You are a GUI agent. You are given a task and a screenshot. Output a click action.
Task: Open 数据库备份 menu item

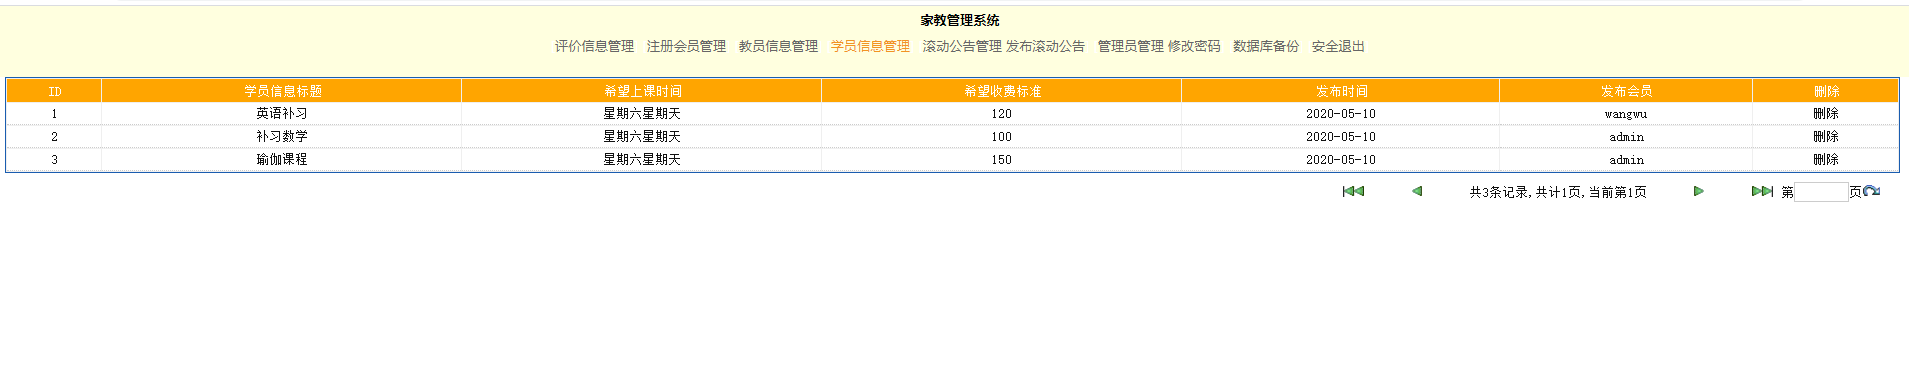1266,46
